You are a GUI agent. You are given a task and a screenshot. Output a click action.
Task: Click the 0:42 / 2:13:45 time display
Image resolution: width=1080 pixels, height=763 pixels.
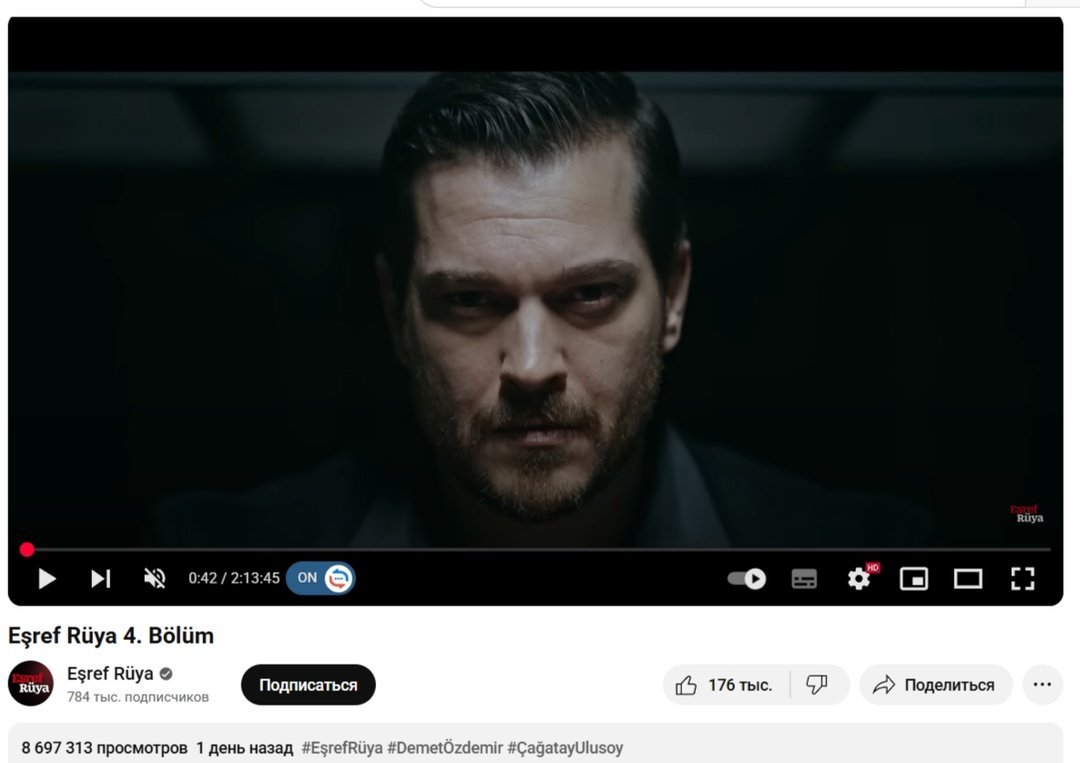click(234, 578)
